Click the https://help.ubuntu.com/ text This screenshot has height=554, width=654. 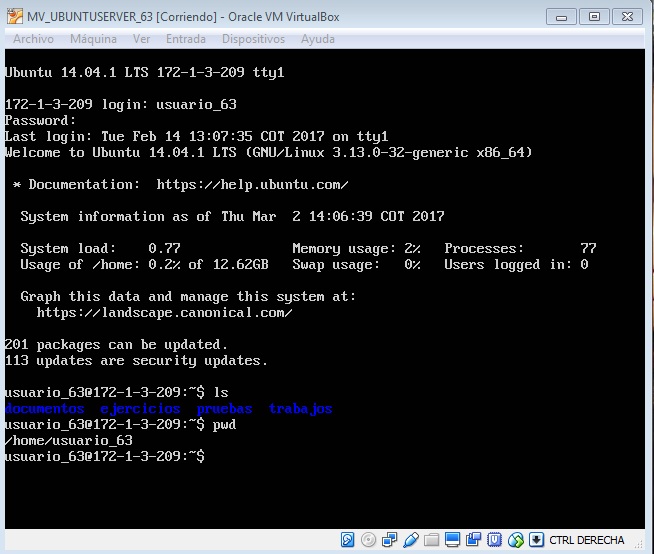click(252, 185)
